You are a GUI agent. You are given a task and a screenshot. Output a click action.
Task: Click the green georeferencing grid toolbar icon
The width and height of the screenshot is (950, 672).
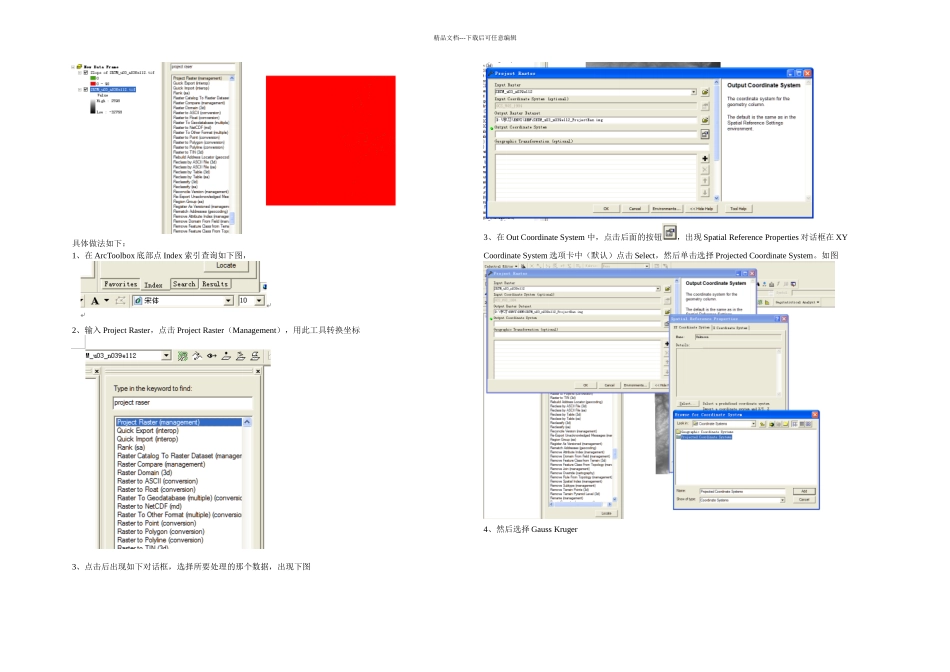[x=182, y=356]
